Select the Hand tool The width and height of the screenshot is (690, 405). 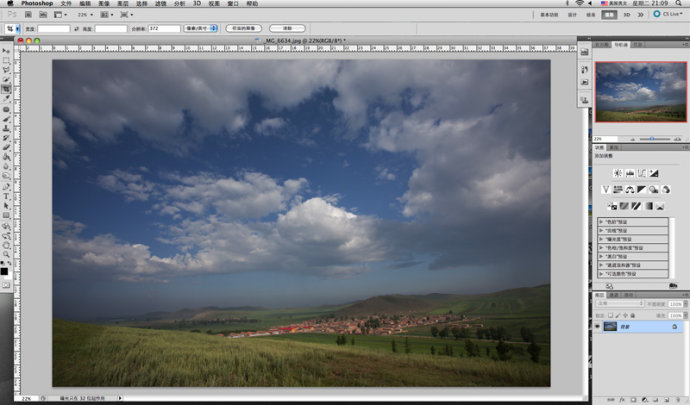point(6,245)
